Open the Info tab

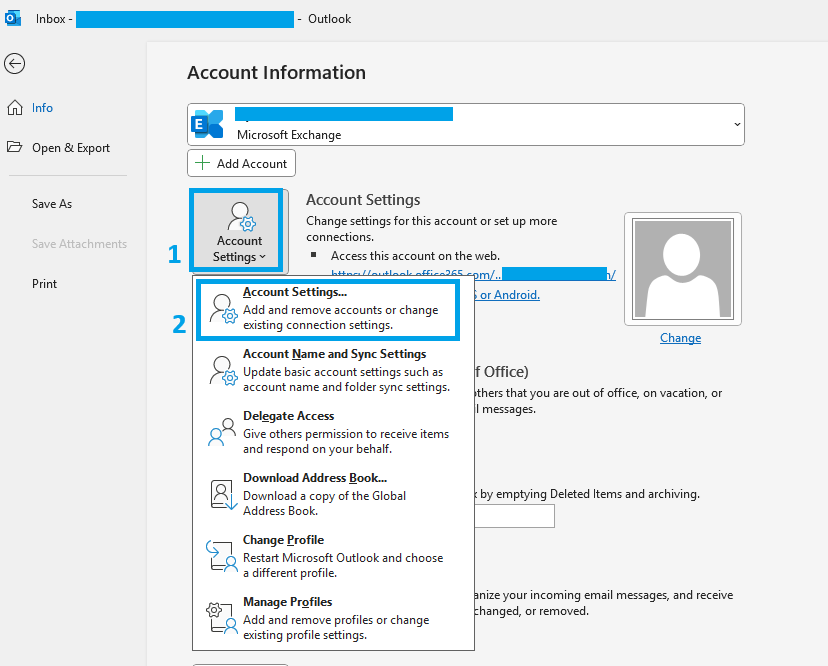click(42, 108)
